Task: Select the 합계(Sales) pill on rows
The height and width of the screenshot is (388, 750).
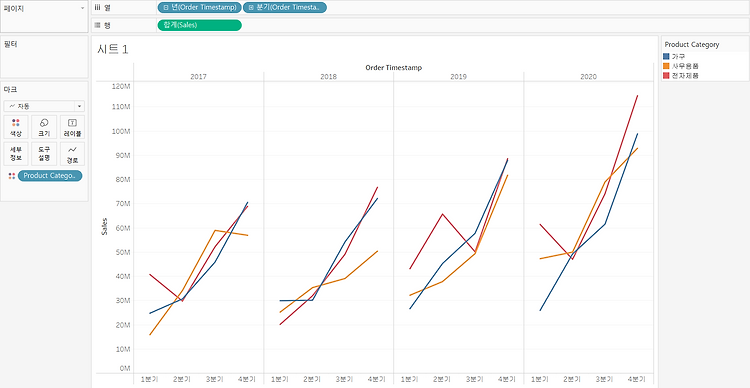Action: (199, 25)
